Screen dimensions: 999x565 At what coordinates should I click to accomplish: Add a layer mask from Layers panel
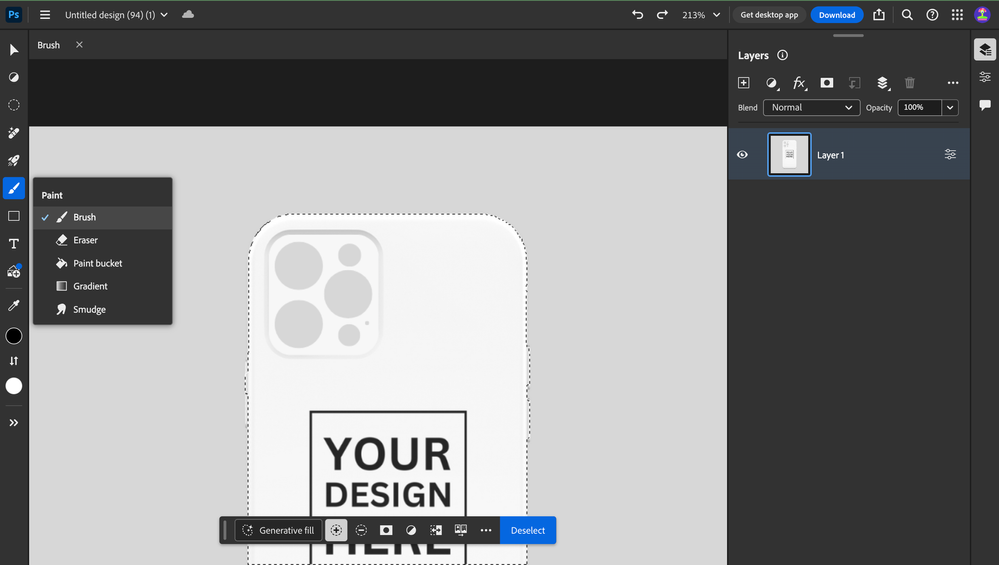click(827, 83)
